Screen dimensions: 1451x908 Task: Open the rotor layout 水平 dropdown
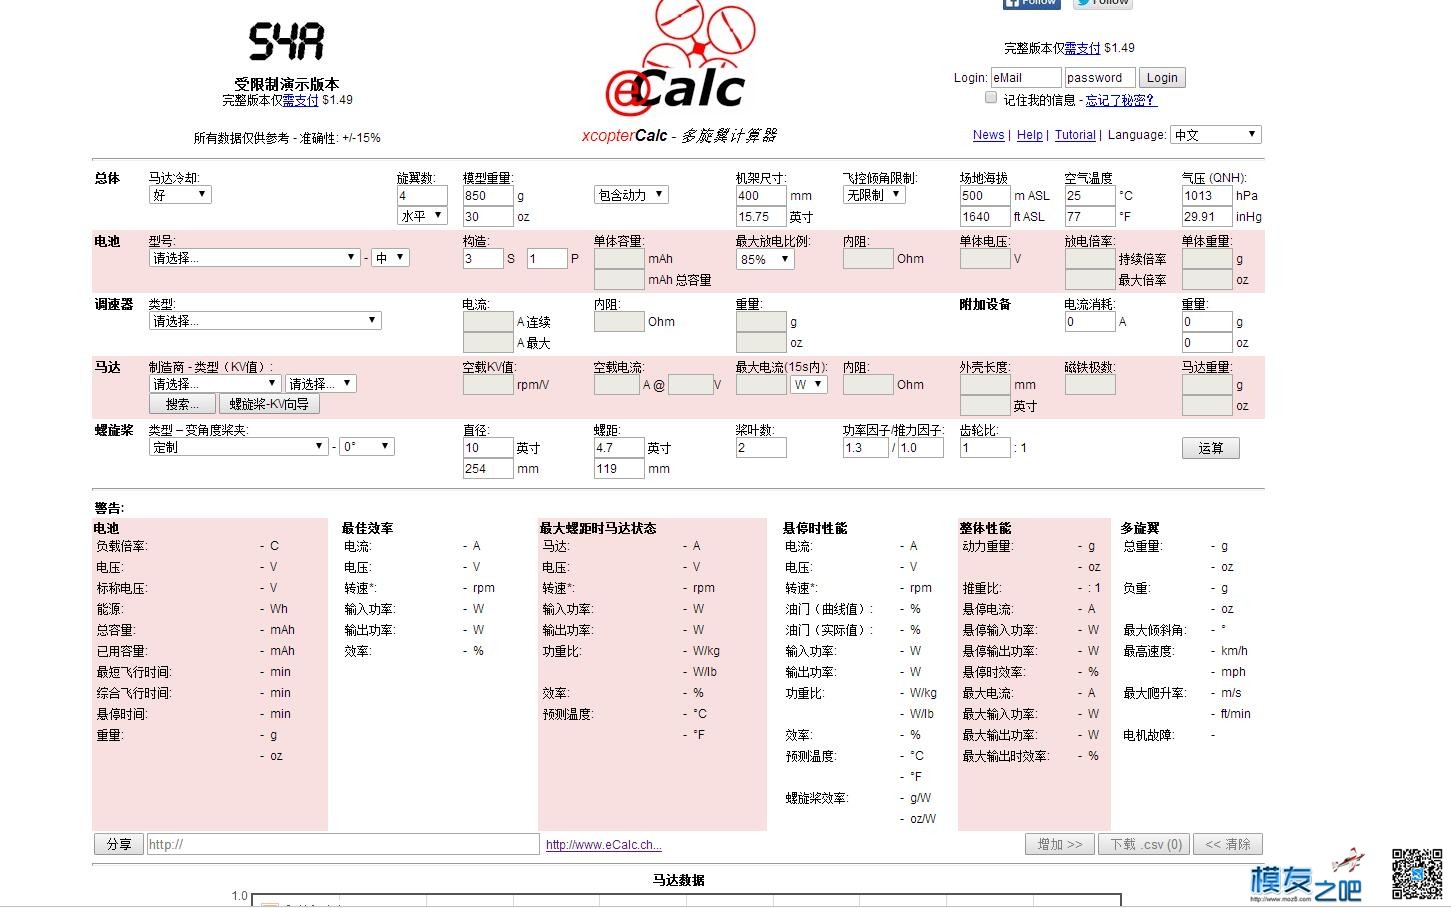tap(422, 216)
